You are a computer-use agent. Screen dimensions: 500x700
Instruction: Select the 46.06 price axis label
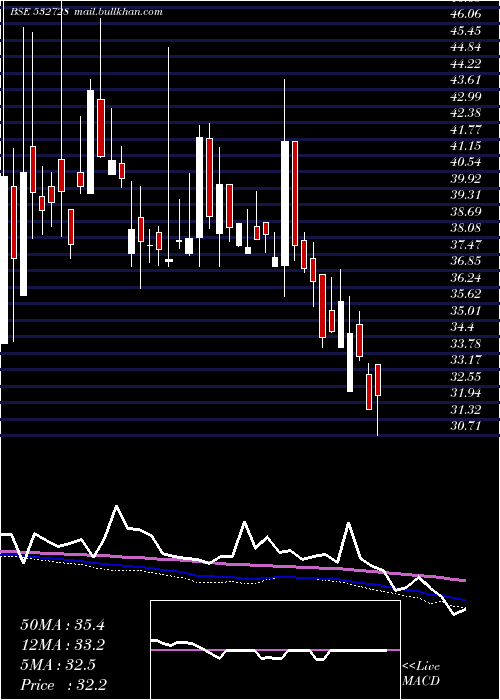[466, 14]
